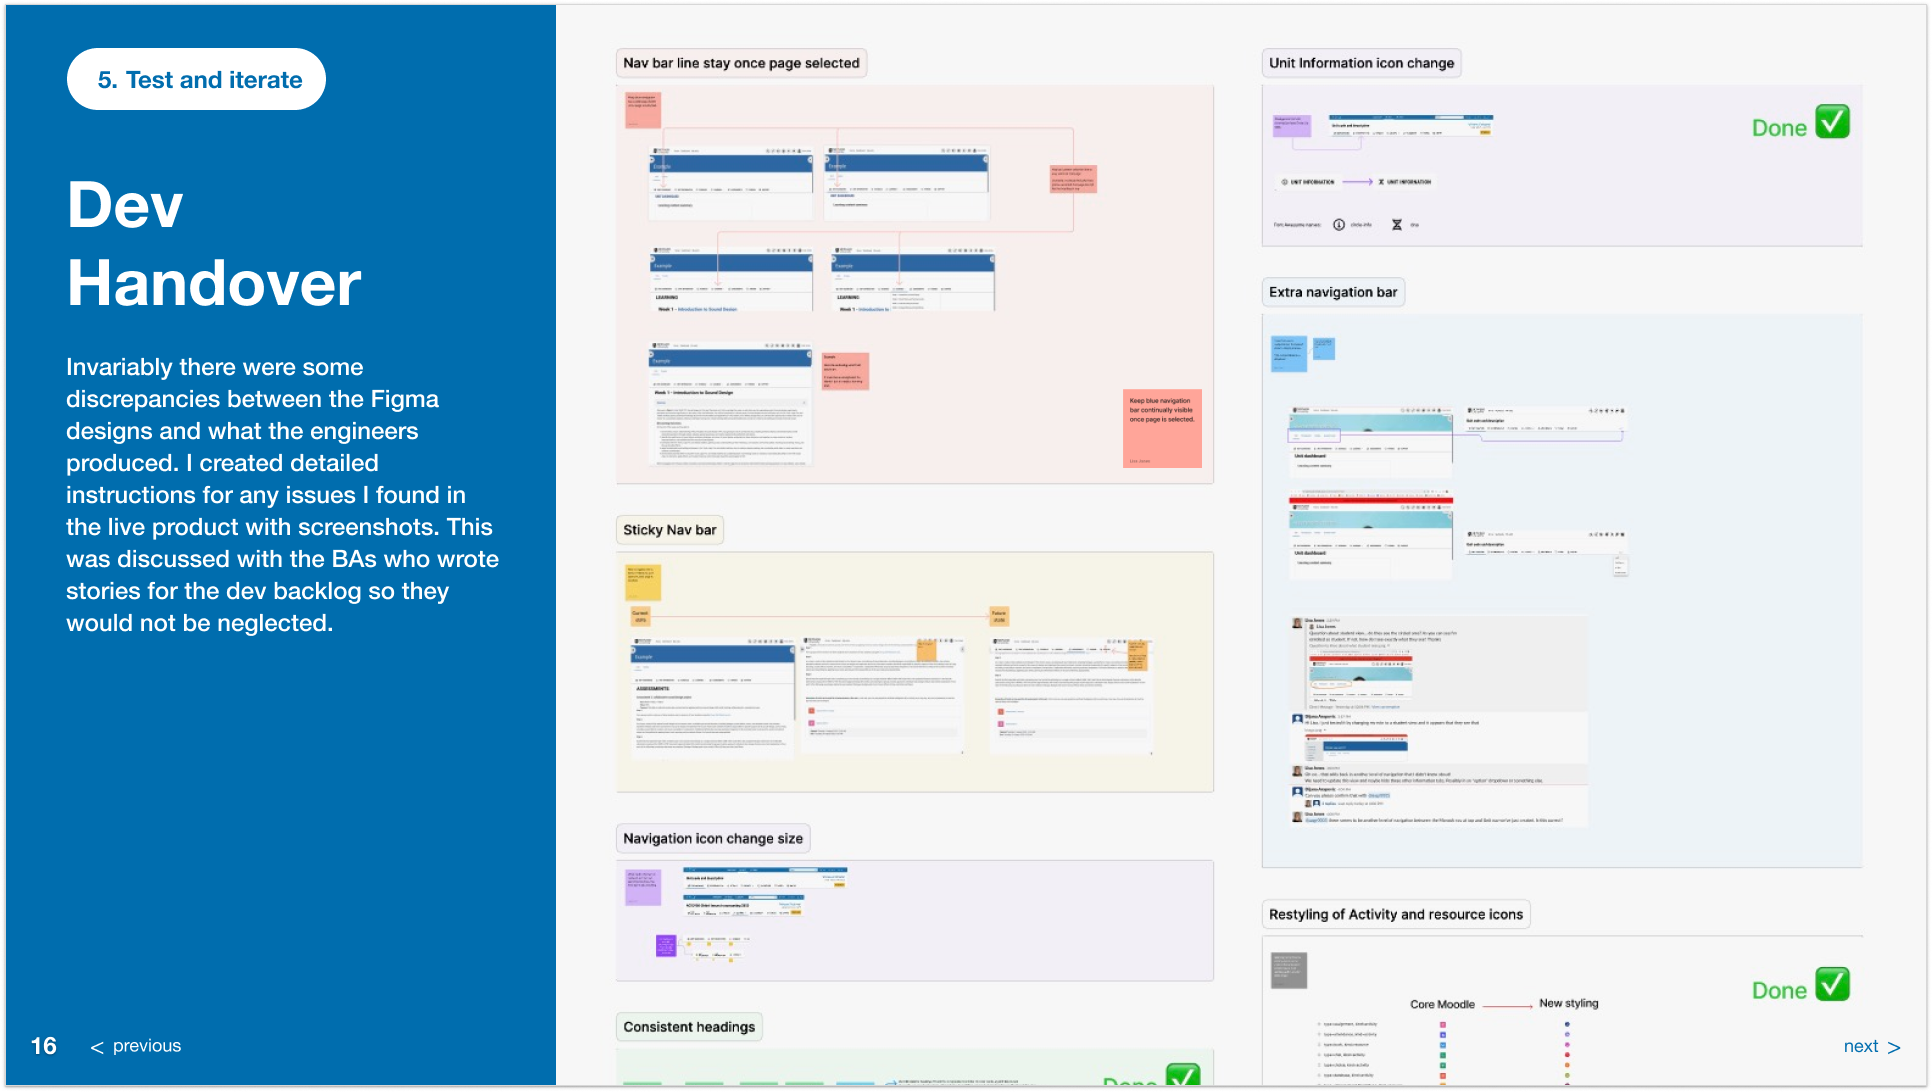Image resolution: width=1932 pixels, height=1092 pixels.
Task: Click the next link
Action: click(x=1860, y=1046)
